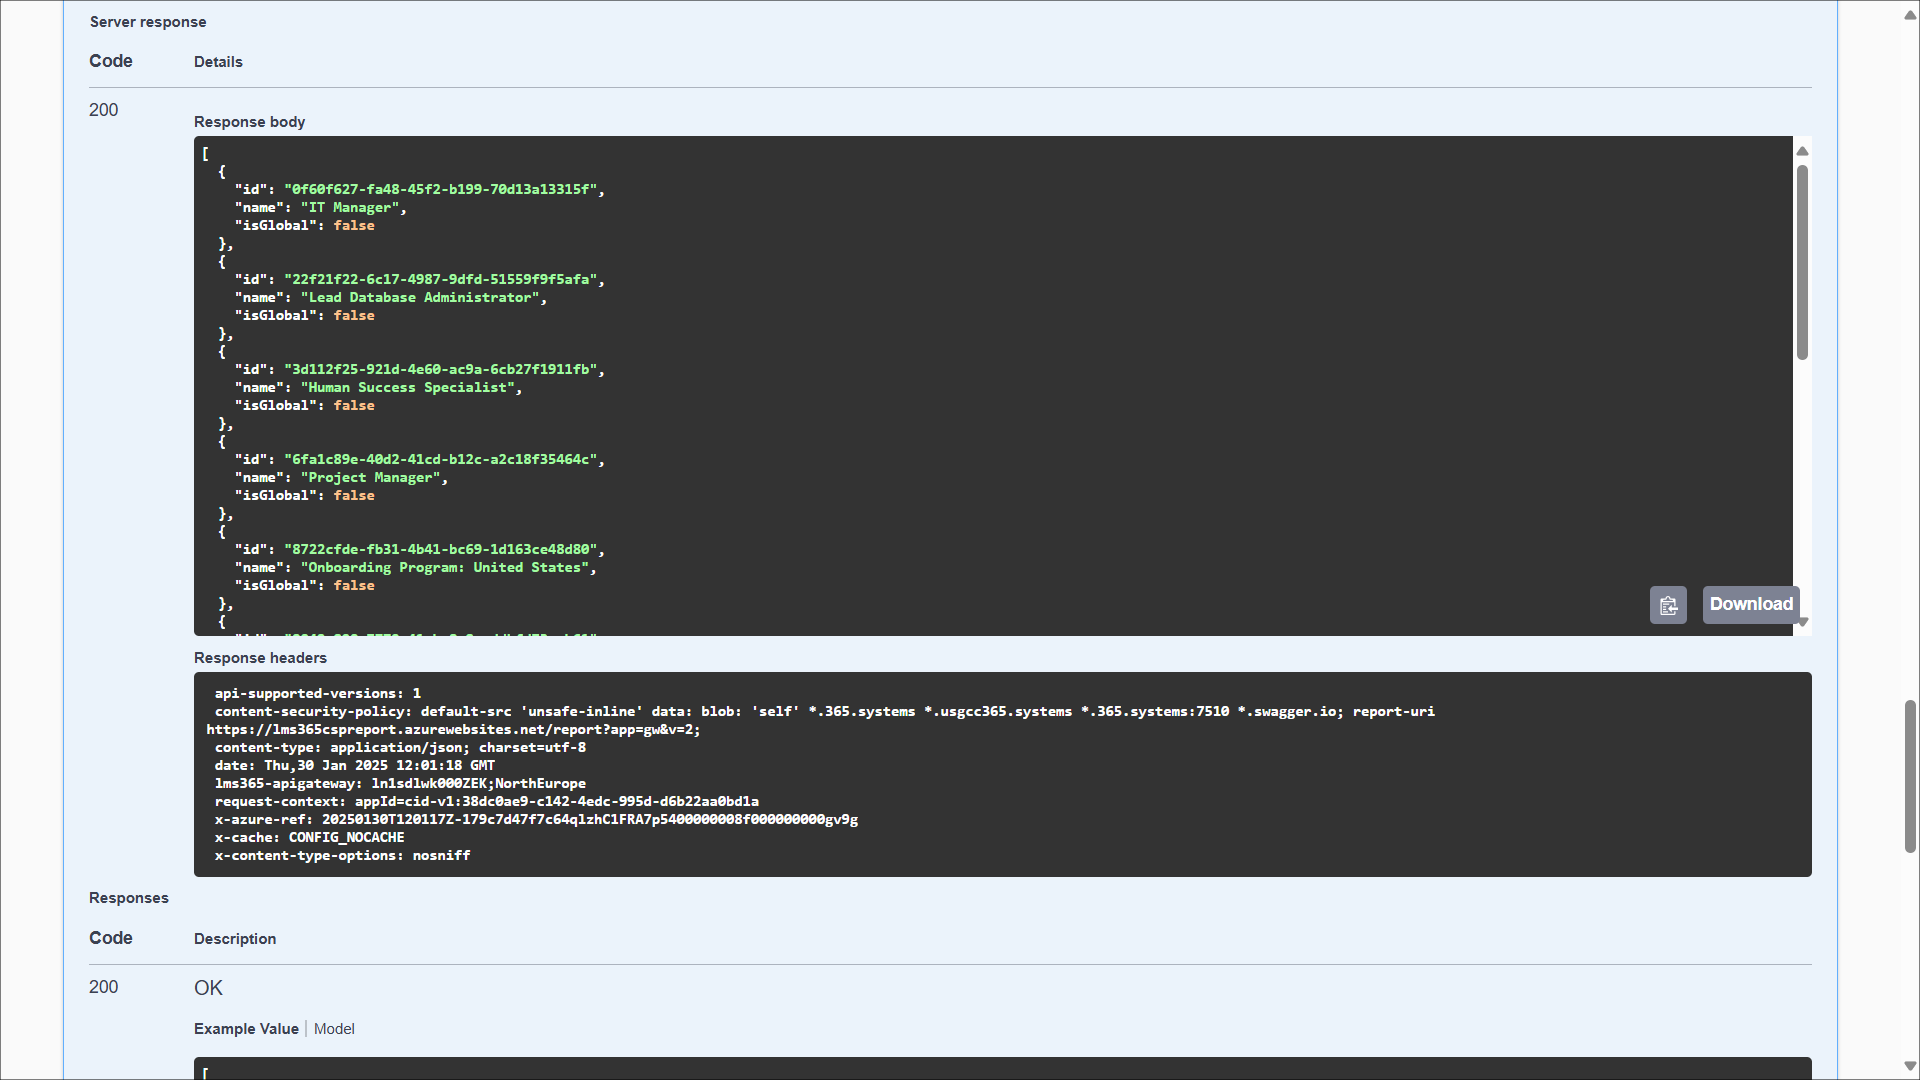
Task: Click the response body scrollbar thumb
Action: (1802, 260)
